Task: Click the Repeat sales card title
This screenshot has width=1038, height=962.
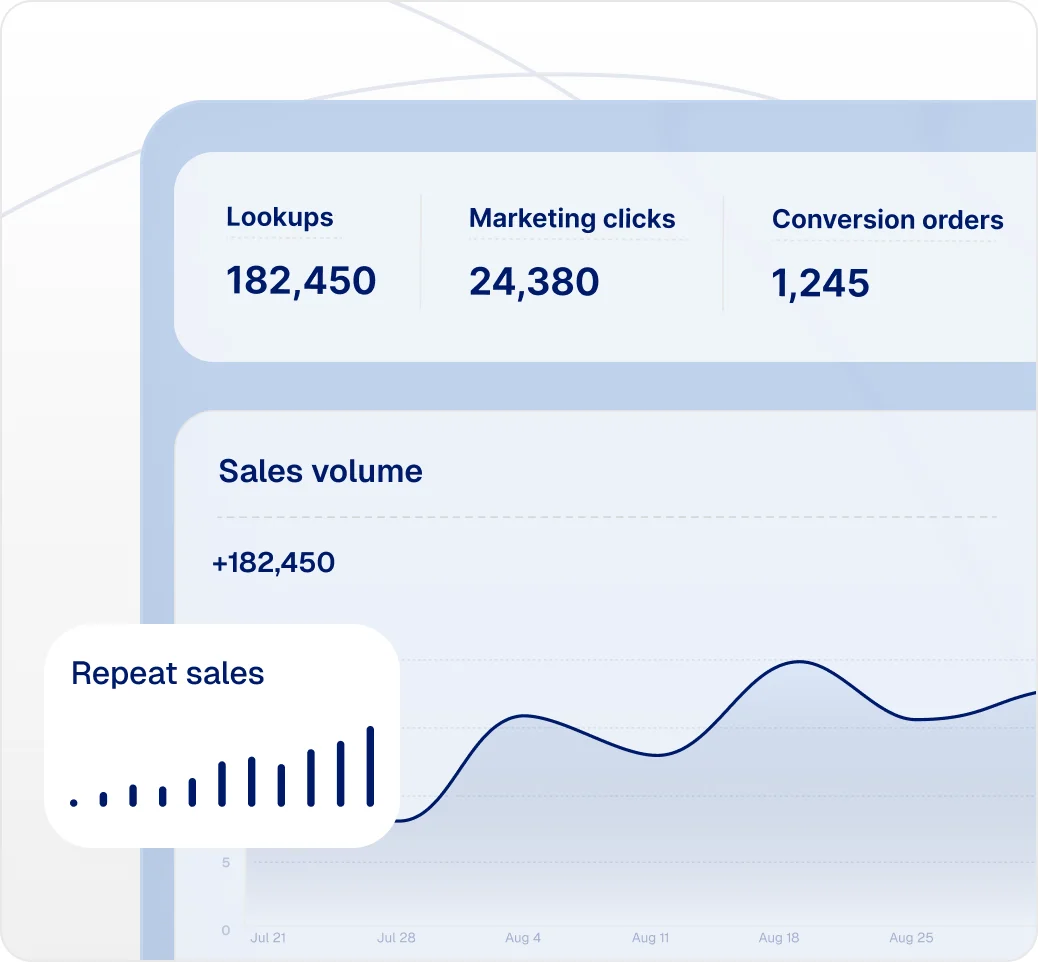Action: pyautogui.click(x=167, y=673)
